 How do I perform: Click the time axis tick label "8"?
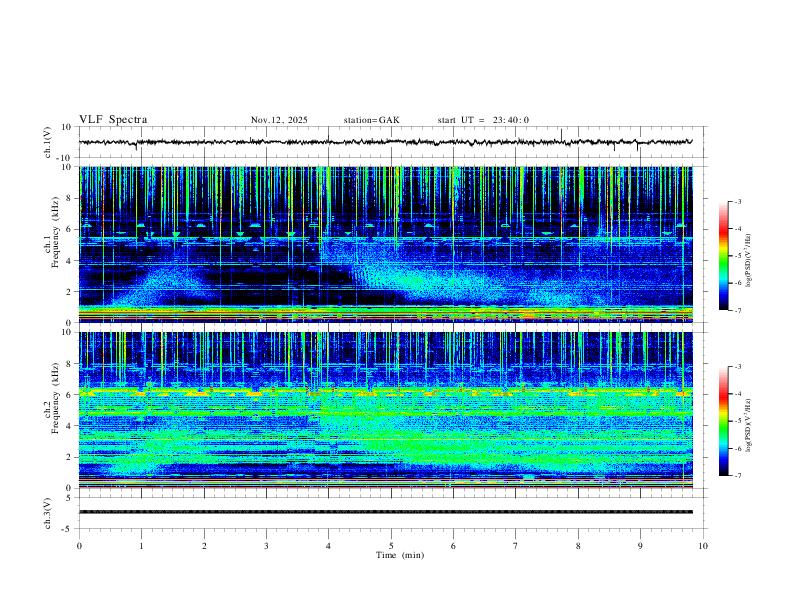tap(578, 546)
